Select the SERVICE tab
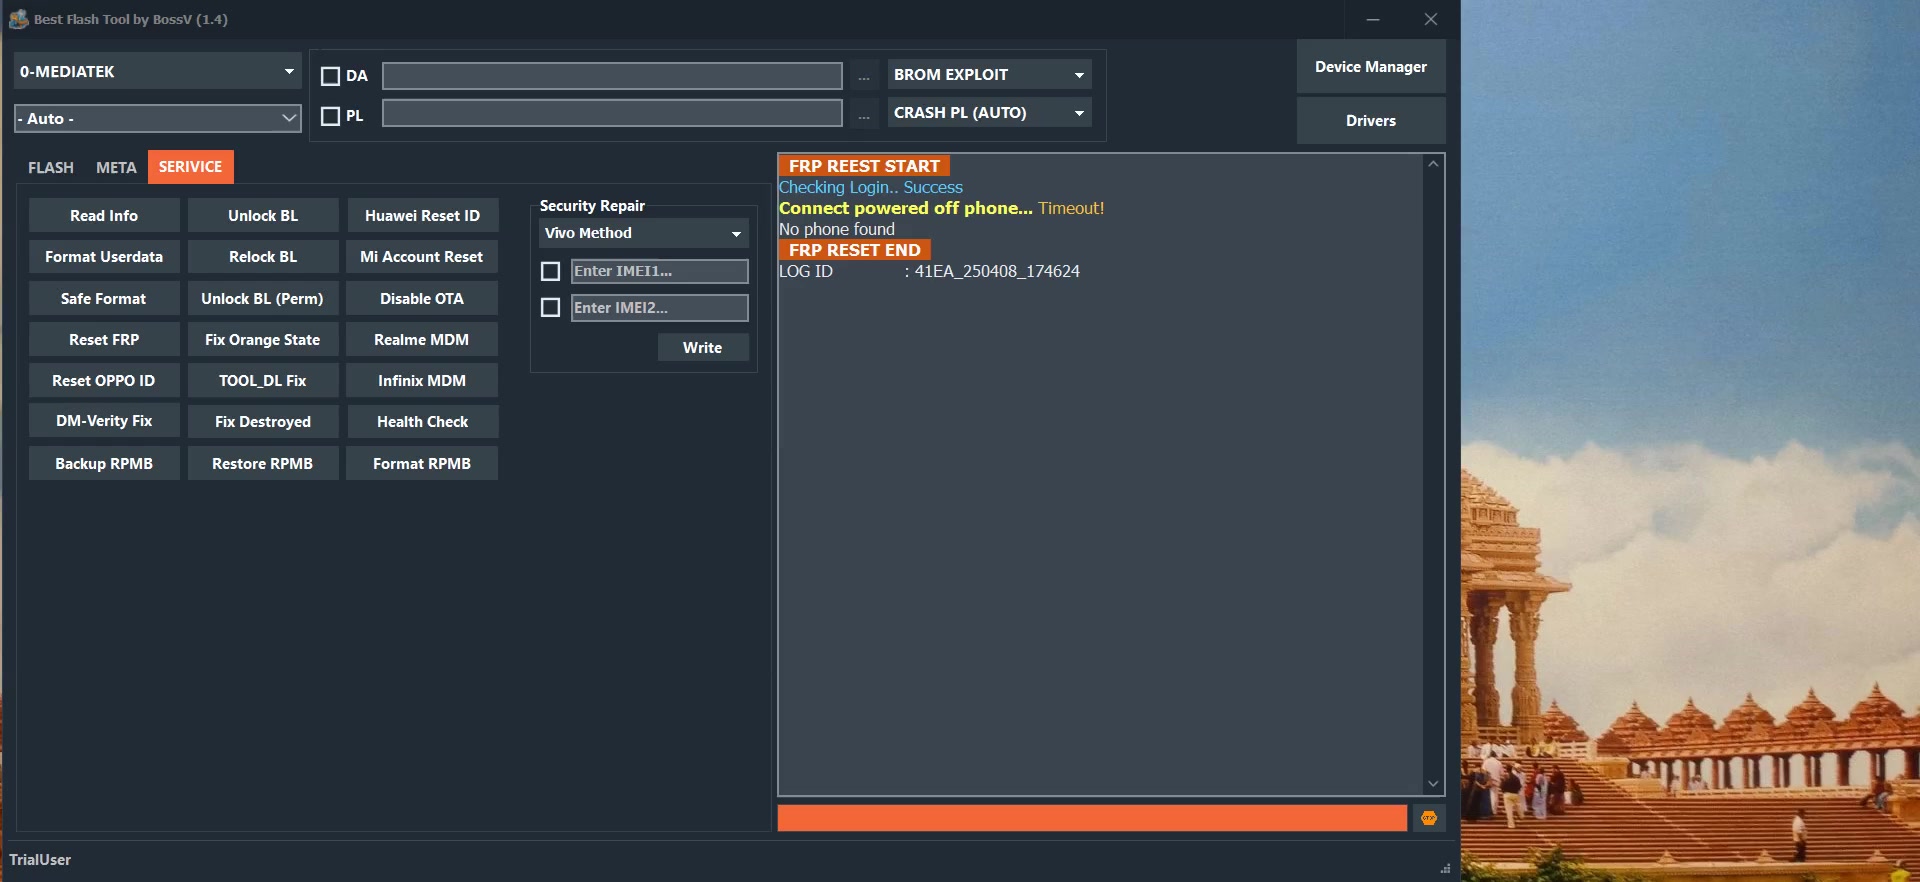 click(x=190, y=167)
